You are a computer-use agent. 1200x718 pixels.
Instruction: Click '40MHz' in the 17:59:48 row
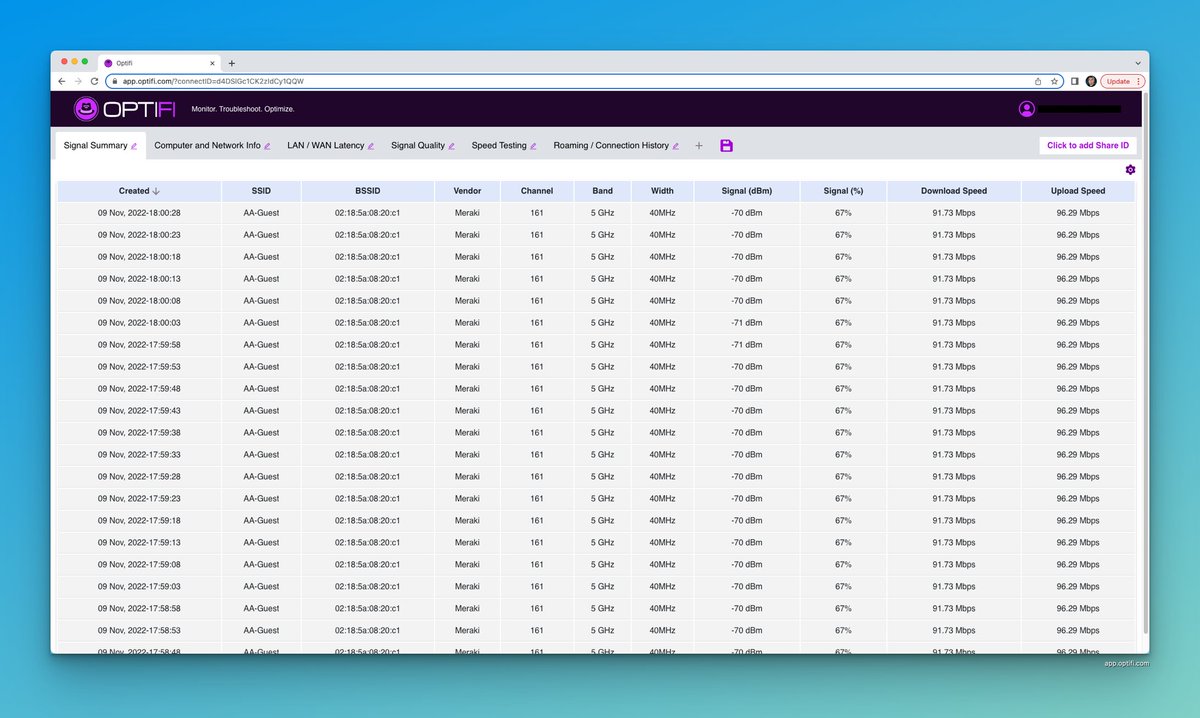662,389
